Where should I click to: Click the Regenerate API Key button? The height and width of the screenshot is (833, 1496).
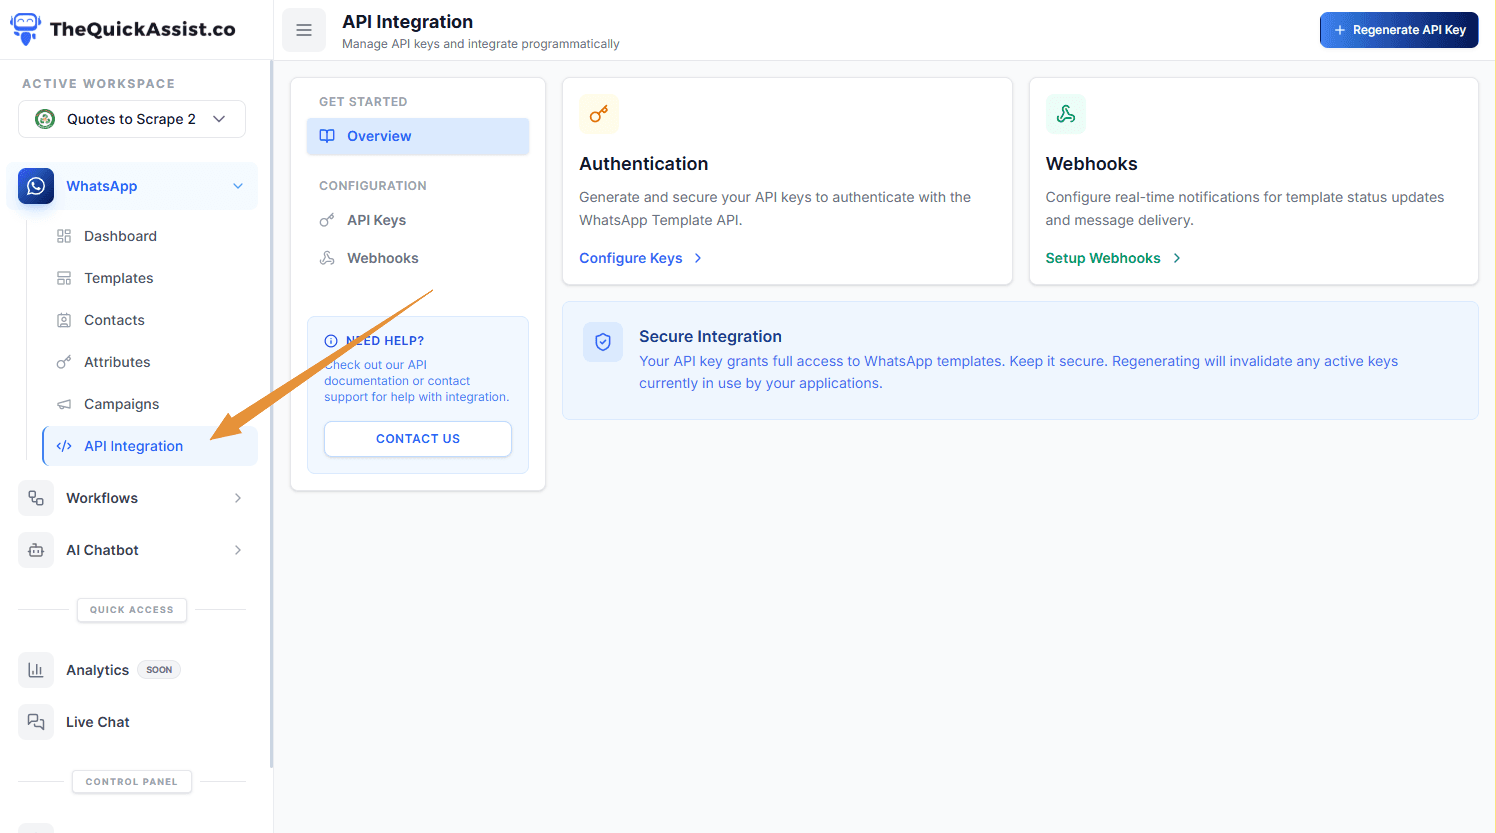click(1399, 30)
